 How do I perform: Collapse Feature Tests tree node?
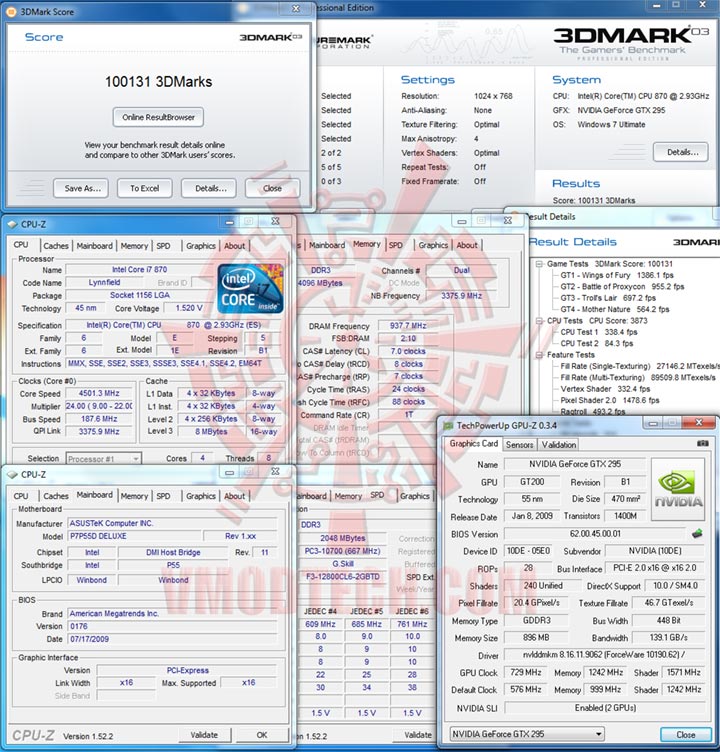point(539,355)
